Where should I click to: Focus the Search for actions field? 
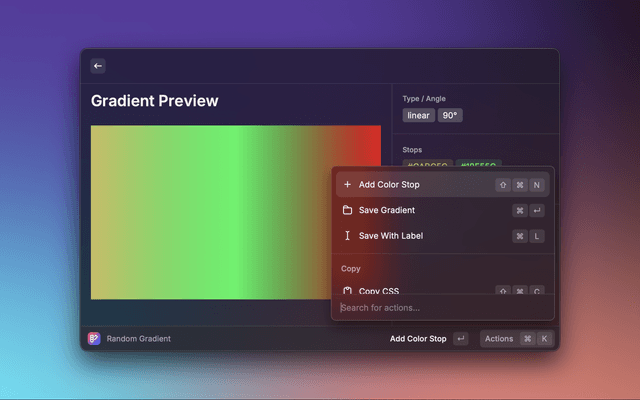coord(440,308)
